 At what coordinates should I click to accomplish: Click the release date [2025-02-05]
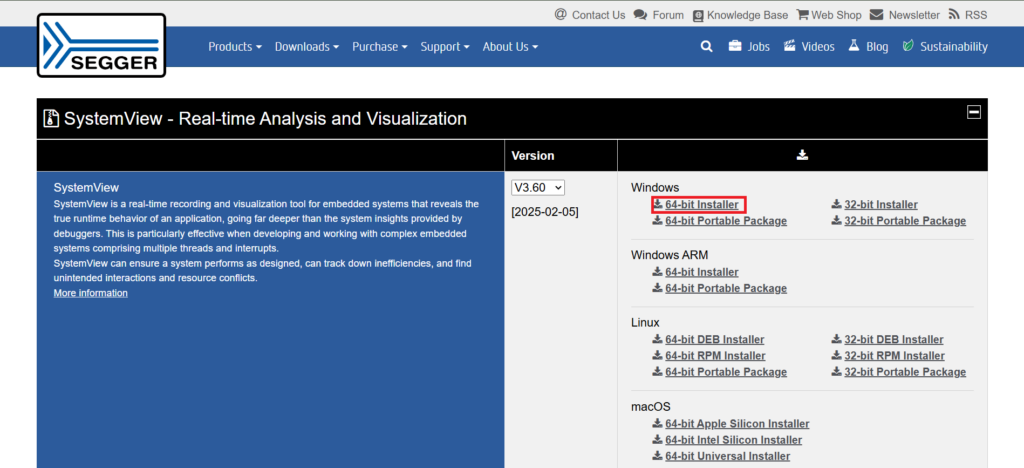pyautogui.click(x=545, y=212)
